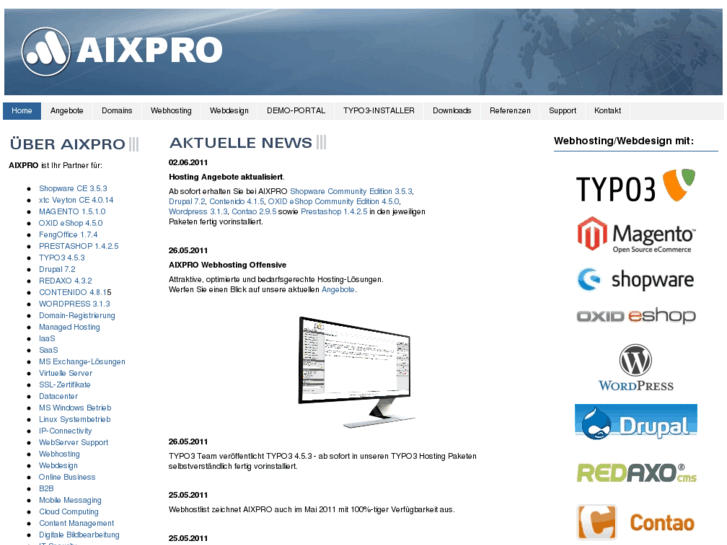The image size is (727, 545).
Task: Open the TYPO3 logo
Action: [x=636, y=186]
